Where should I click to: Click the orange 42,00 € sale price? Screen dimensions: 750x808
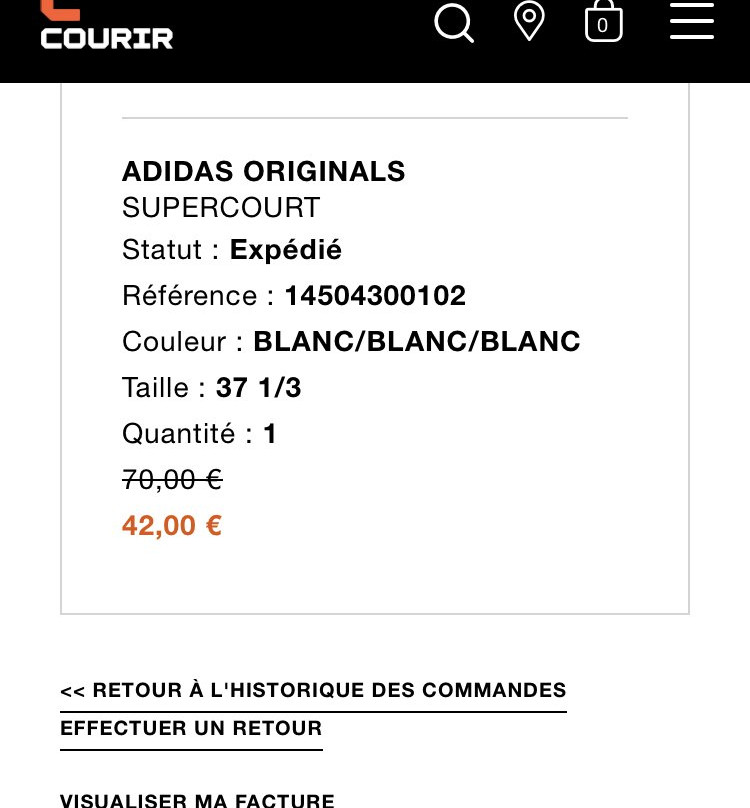coord(172,526)
